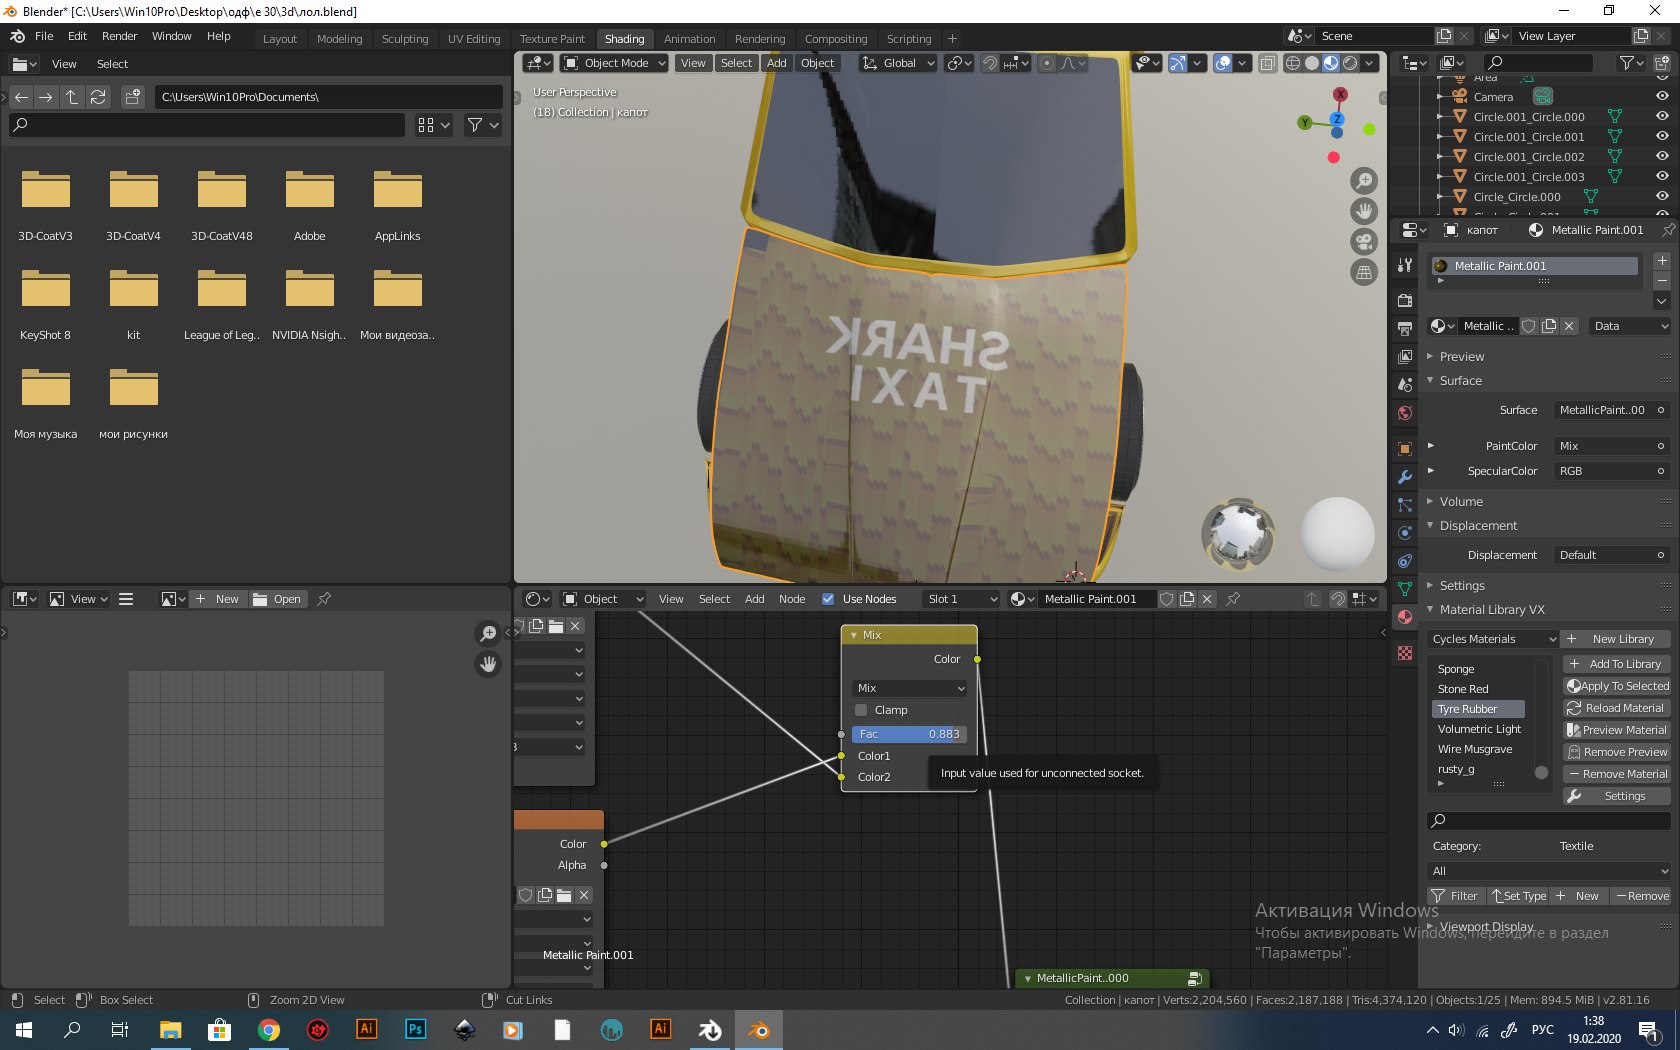Select solid viewport shading mode
This screenshot has width=1680, height=1050.
[x=1312, y=63]
